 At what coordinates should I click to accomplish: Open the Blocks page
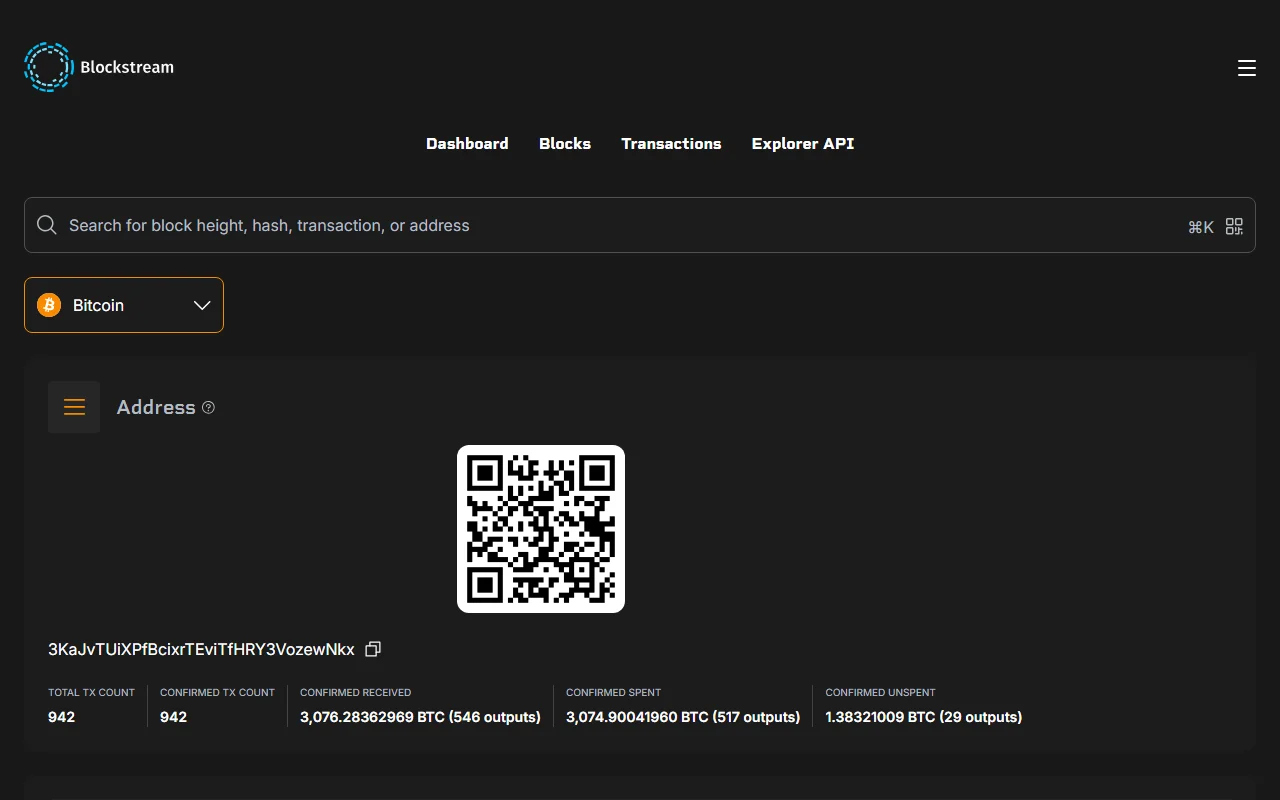(x=565, y=144)
